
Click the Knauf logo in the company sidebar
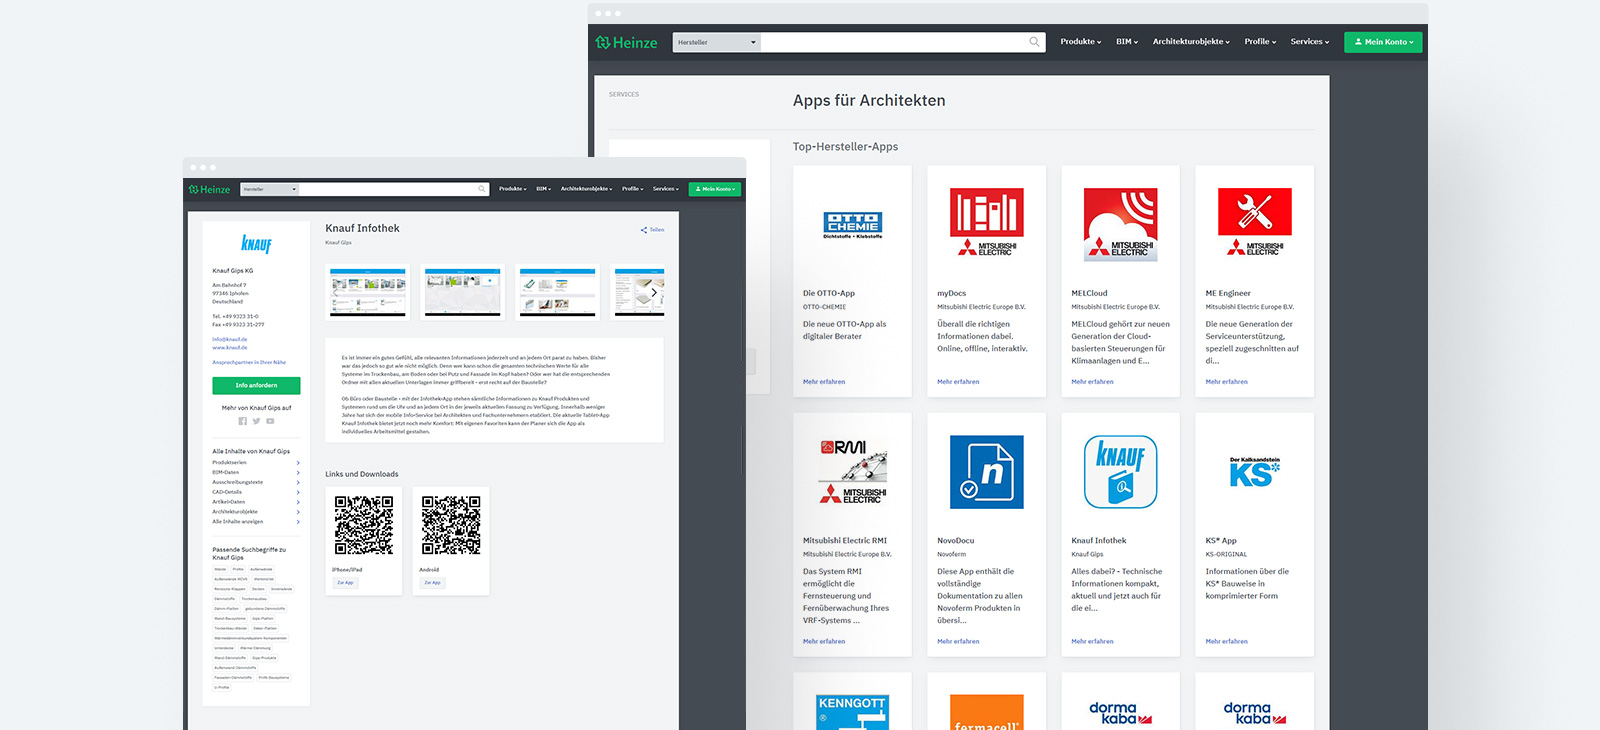click(x=256, y=244)
